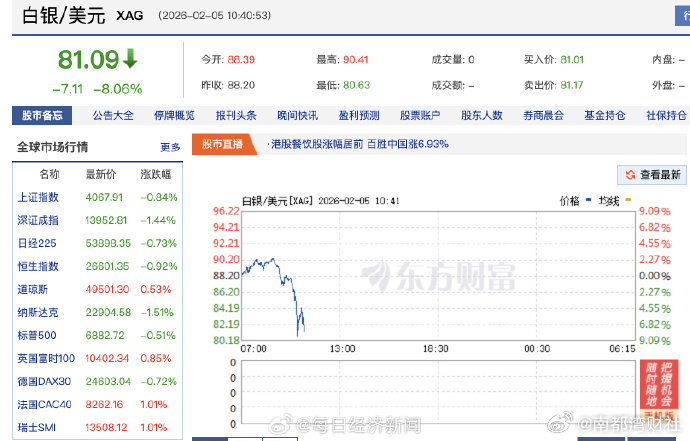Click the XAG symbol code
Viewport: 690px width, 441px height.
[x=130, y=16]
